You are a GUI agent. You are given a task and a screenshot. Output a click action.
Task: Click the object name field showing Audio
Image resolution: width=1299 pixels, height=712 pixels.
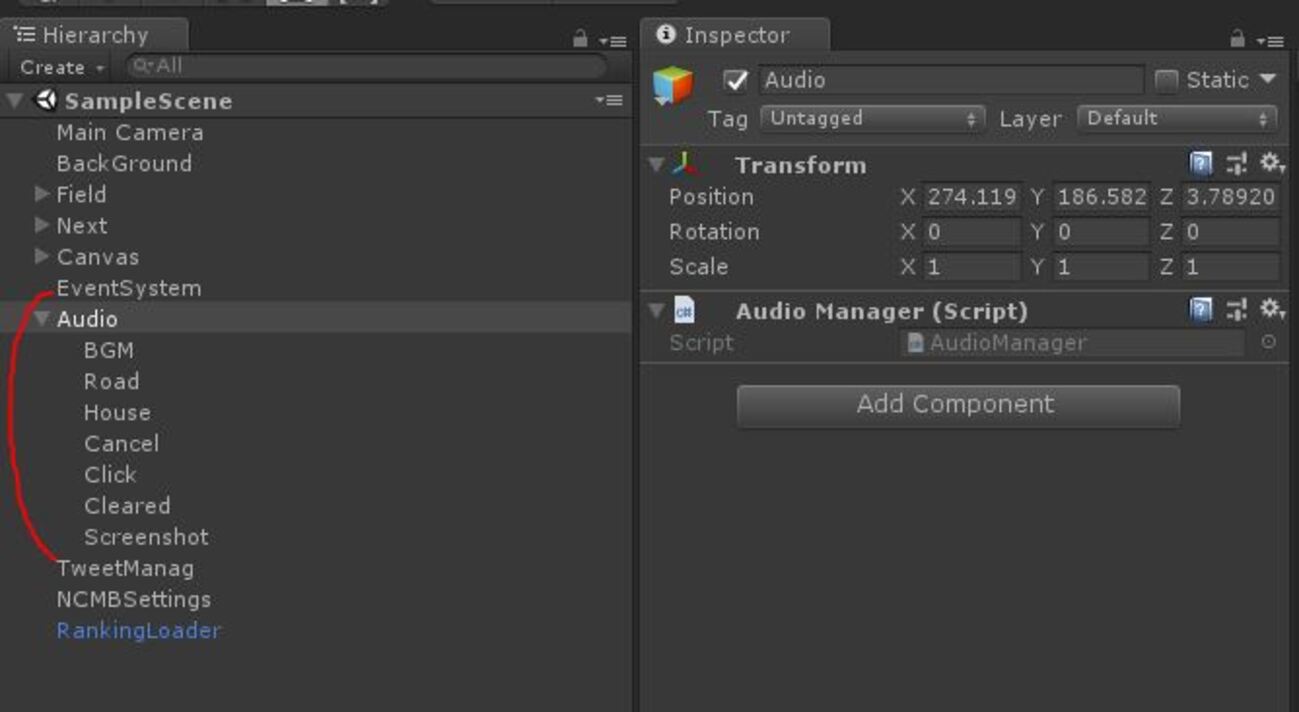tap(950, 80)
